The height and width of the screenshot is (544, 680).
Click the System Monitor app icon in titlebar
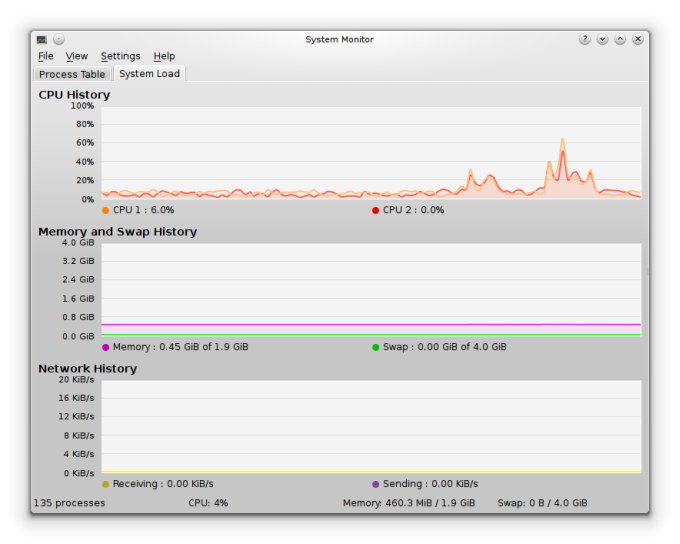(42, 39)
